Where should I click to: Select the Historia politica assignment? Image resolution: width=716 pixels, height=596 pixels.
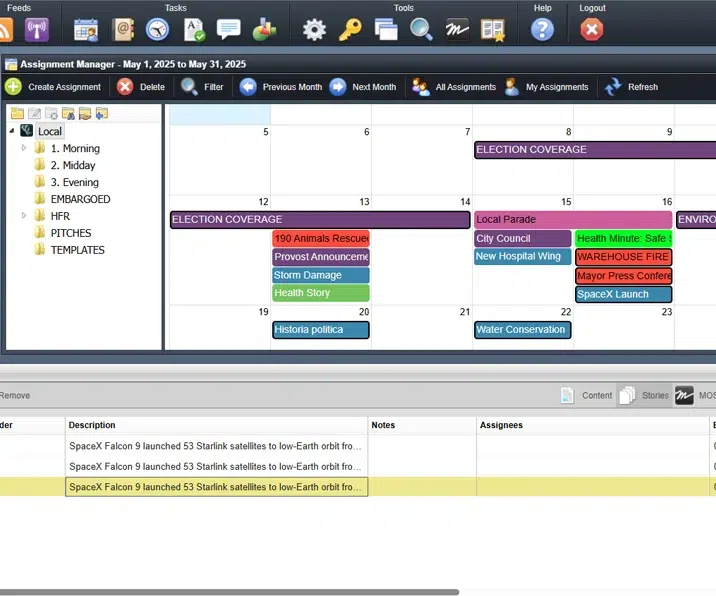coord(321,330)
